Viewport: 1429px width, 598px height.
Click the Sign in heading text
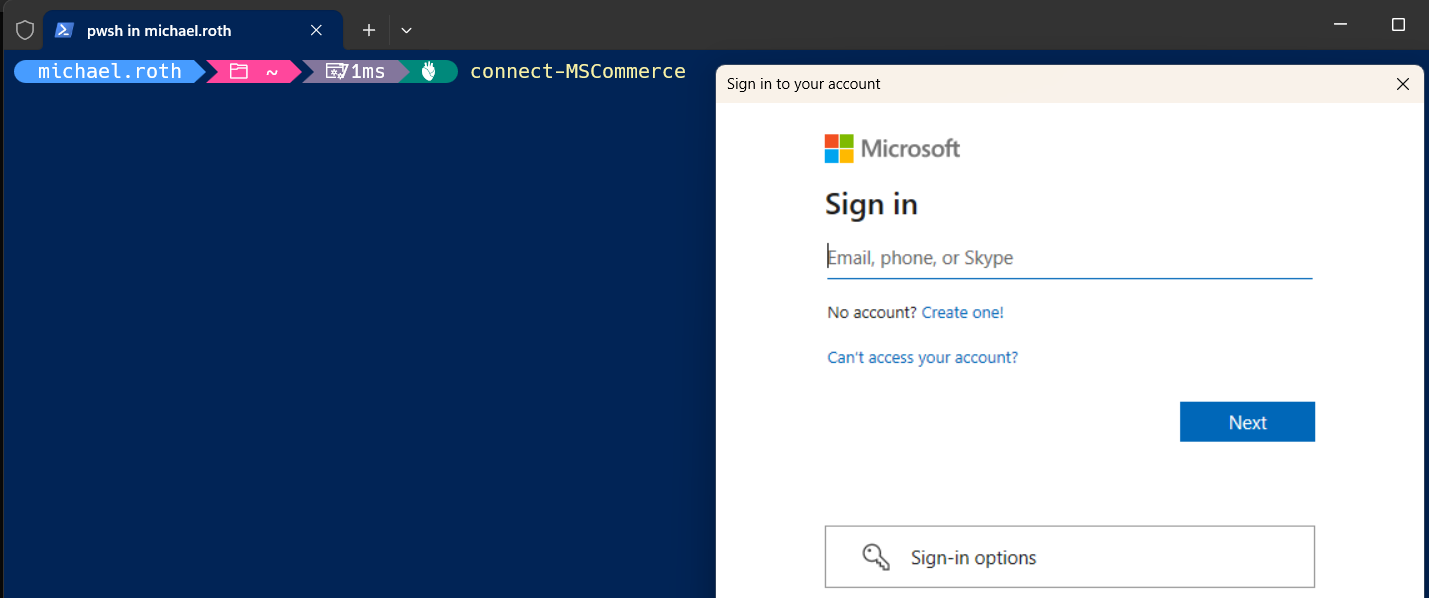pos(871,204)
